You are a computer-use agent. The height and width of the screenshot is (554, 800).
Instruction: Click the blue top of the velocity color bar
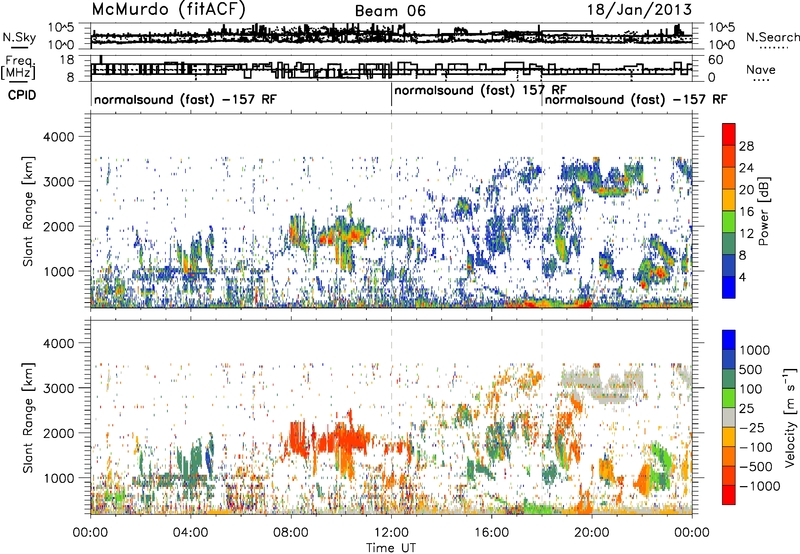(x=729, y=340)
